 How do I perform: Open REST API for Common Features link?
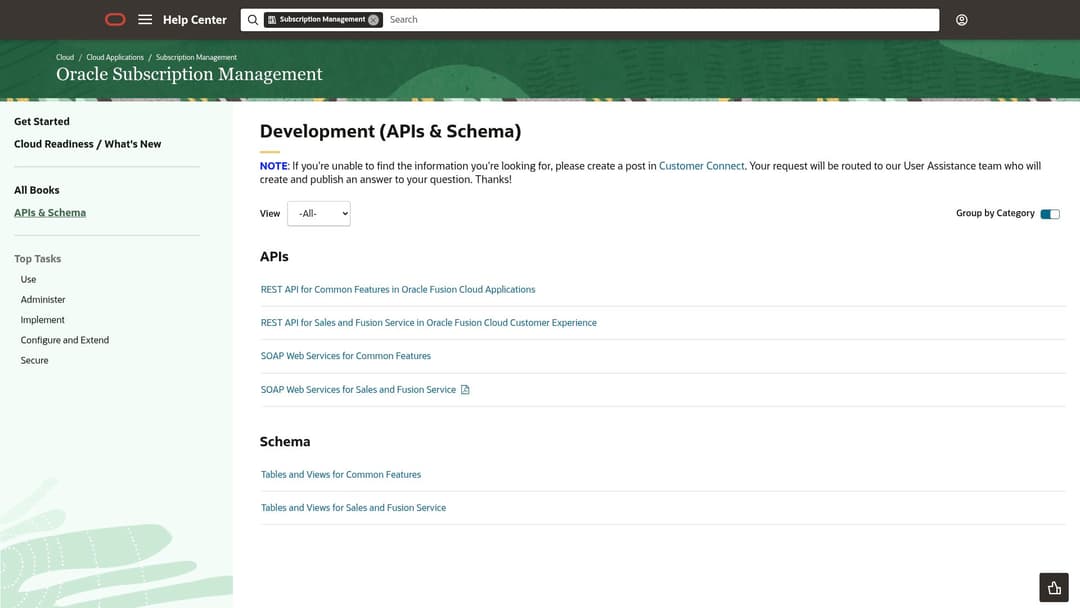click(x=397, y=290)
